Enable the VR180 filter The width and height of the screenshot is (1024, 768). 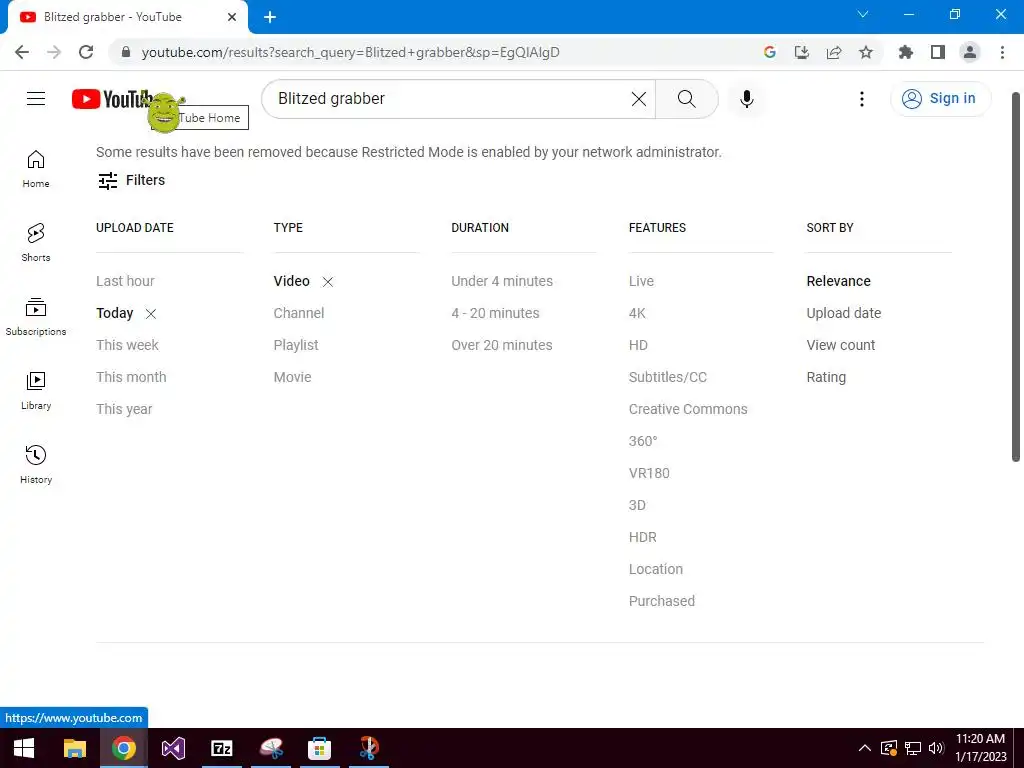coord(649,473)
